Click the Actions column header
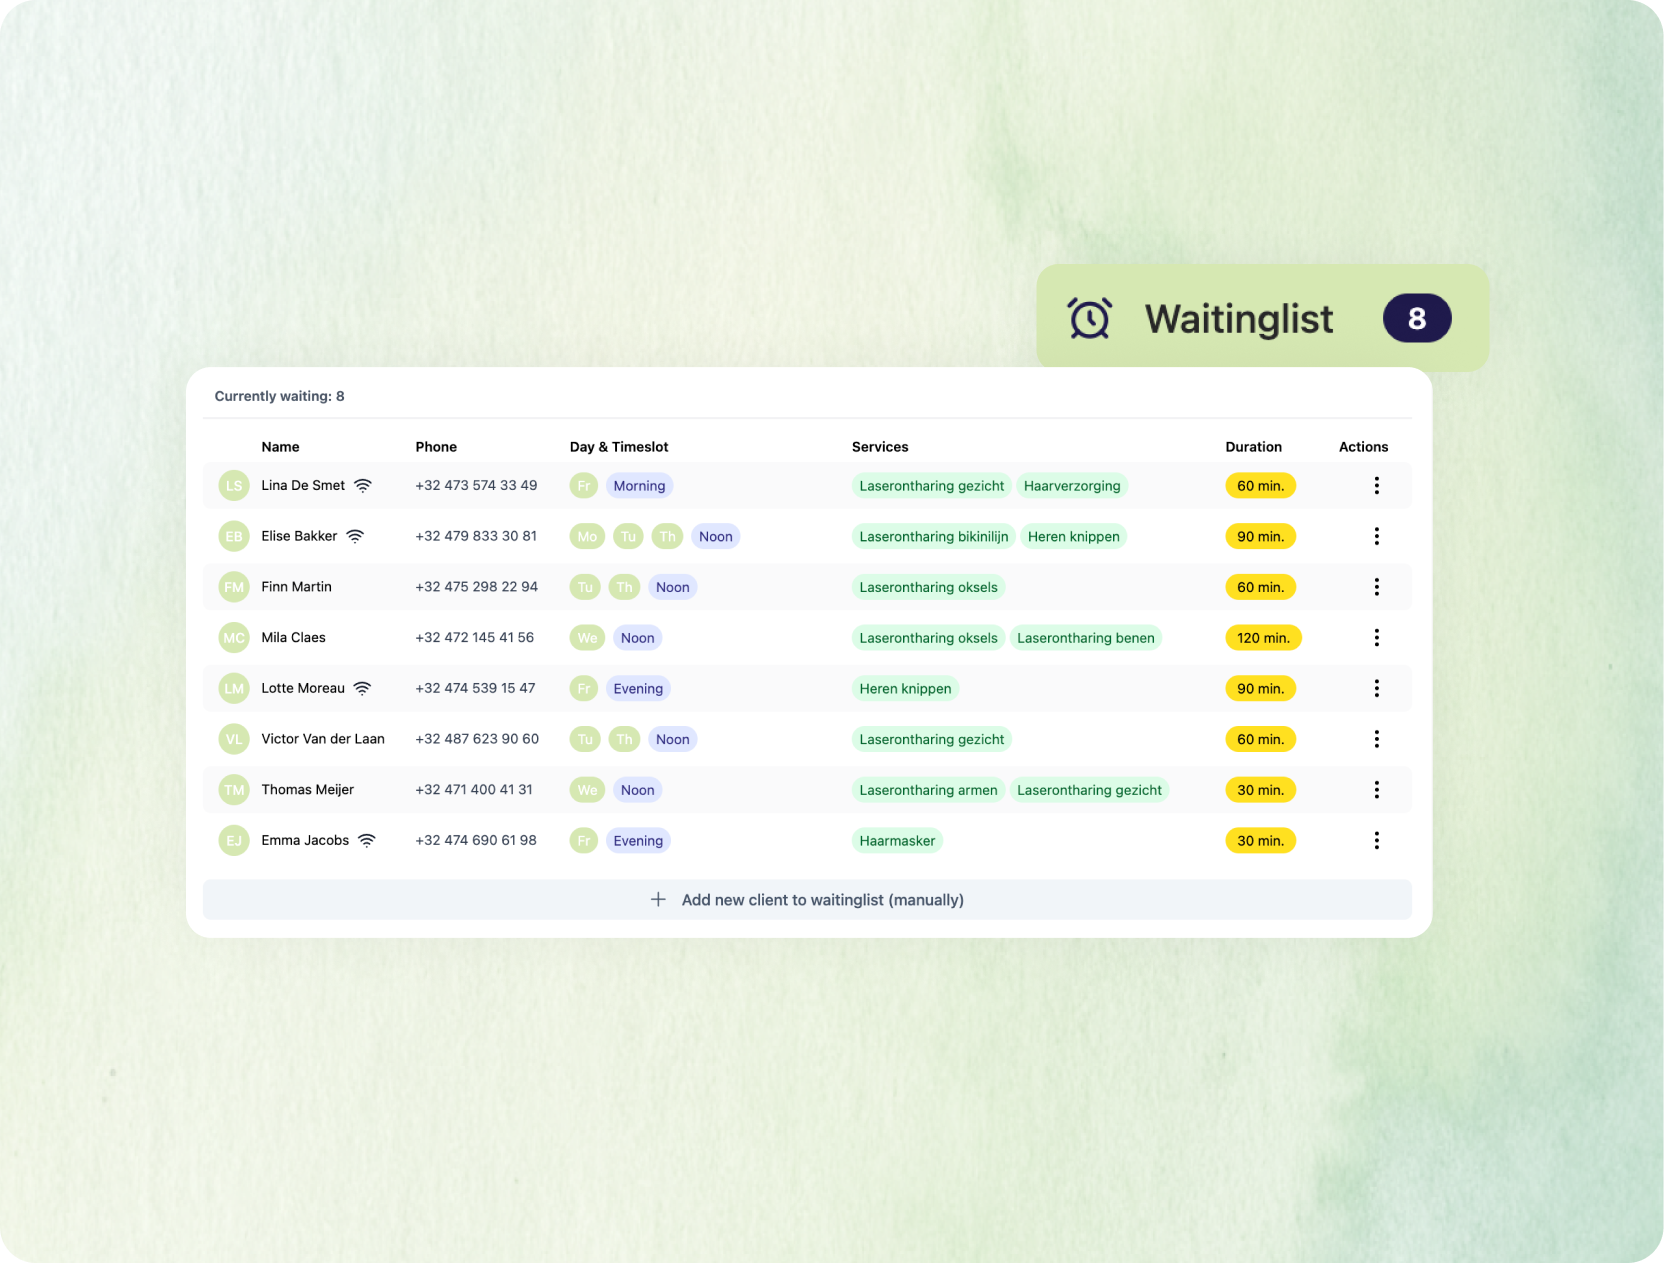This screenshot has height=1263, width=1664. click(1363, 447)
